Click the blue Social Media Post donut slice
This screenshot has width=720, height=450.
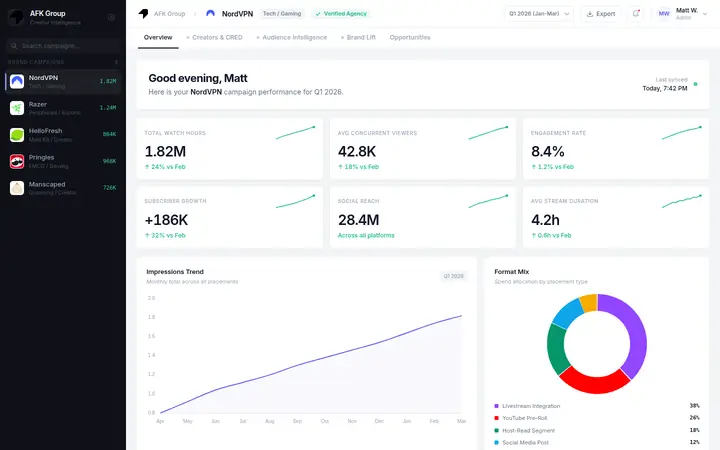click(567, 313)
